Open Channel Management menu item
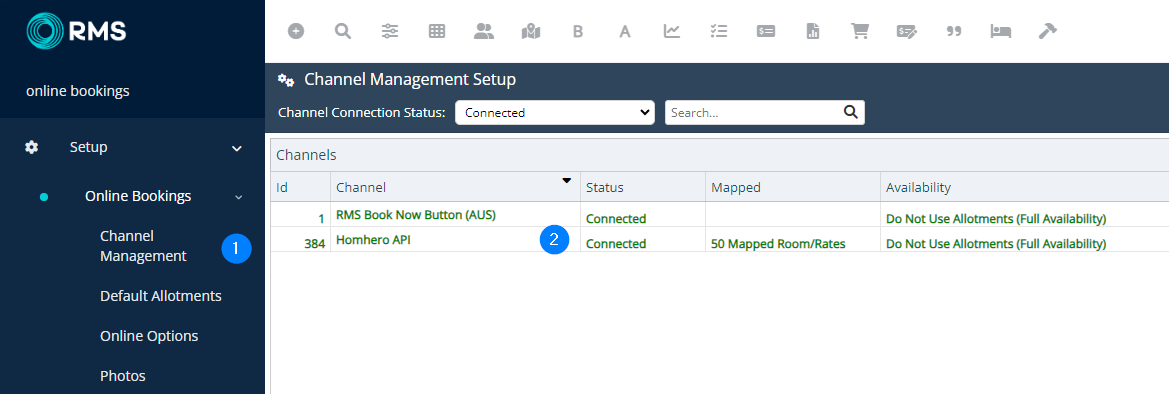Screen dimensions: 1169x394 pyautogui.click(x=143, y=246)
